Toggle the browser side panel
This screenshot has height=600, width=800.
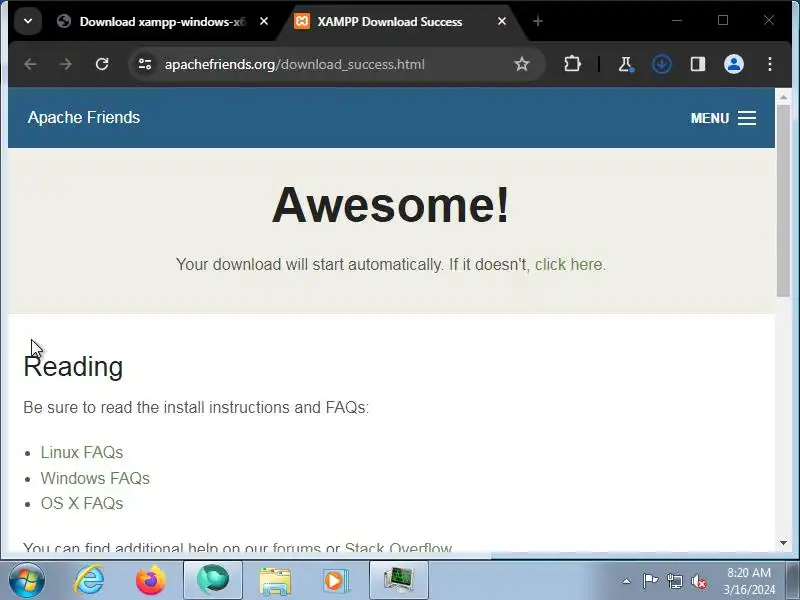pyautogui.click(x=698, y=64)
